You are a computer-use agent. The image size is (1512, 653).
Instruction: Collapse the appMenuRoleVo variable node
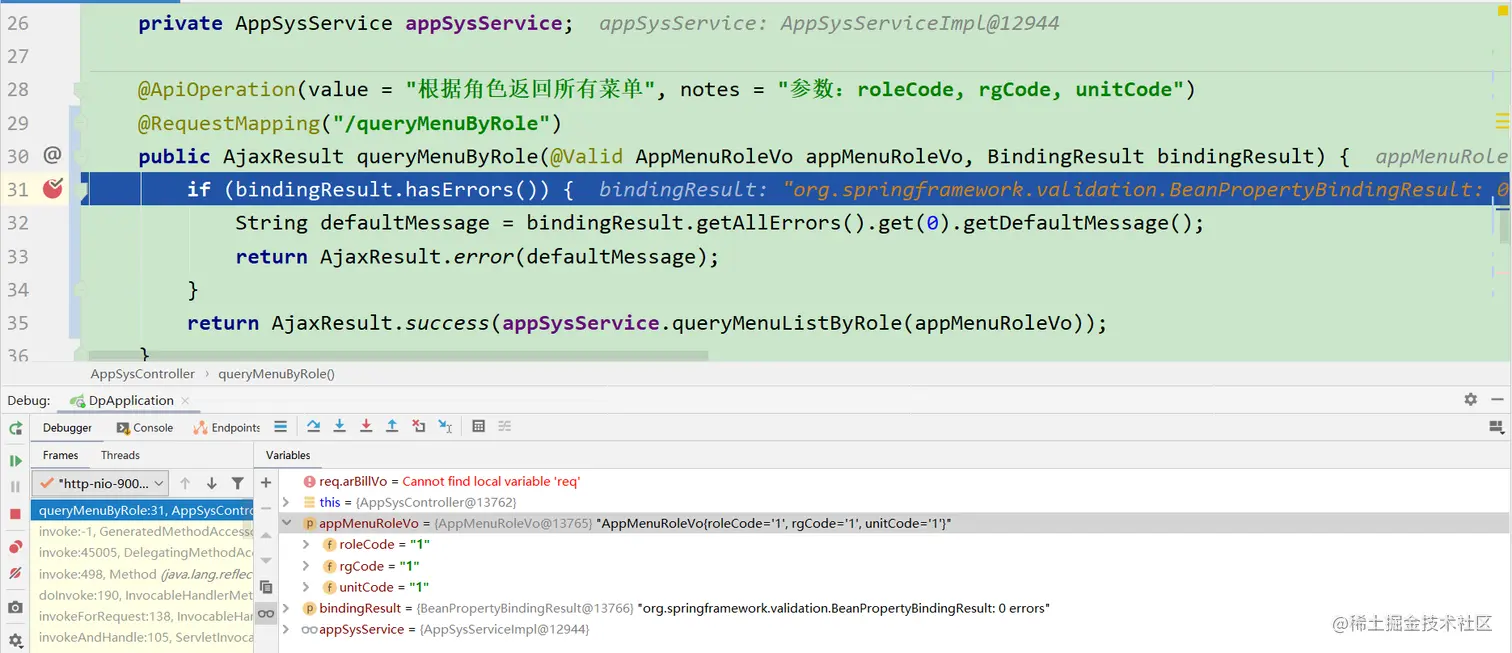pos(286,523)
